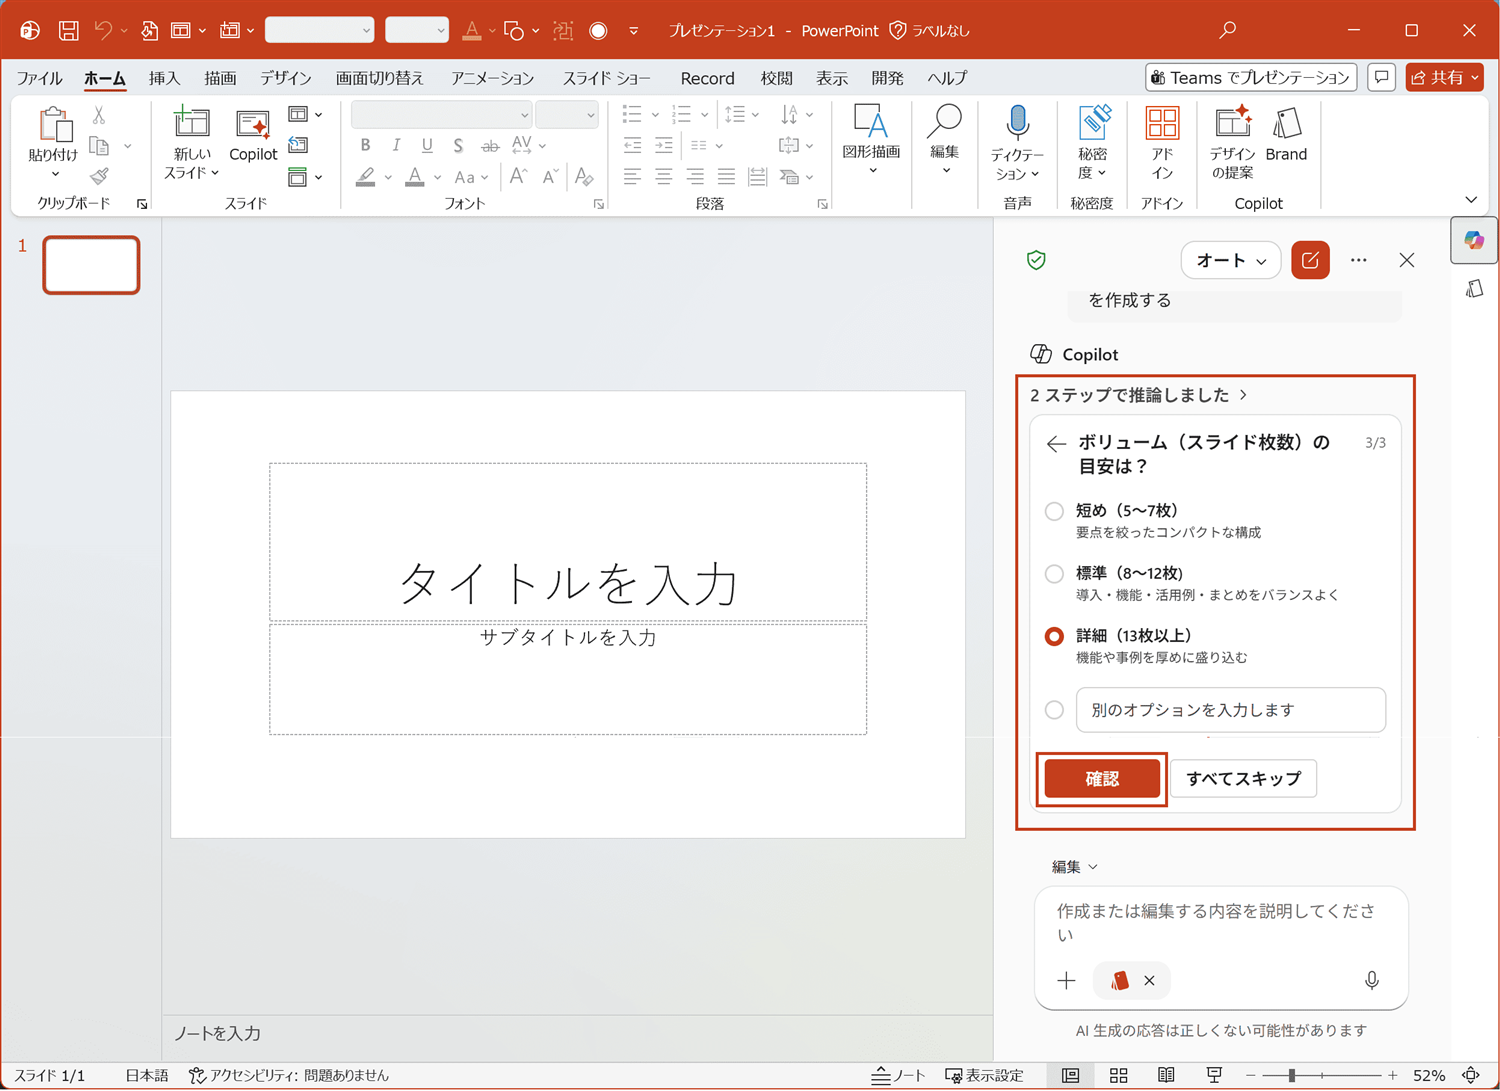Undo the last action
The image size is (1500, 1091).
point(103,31)
